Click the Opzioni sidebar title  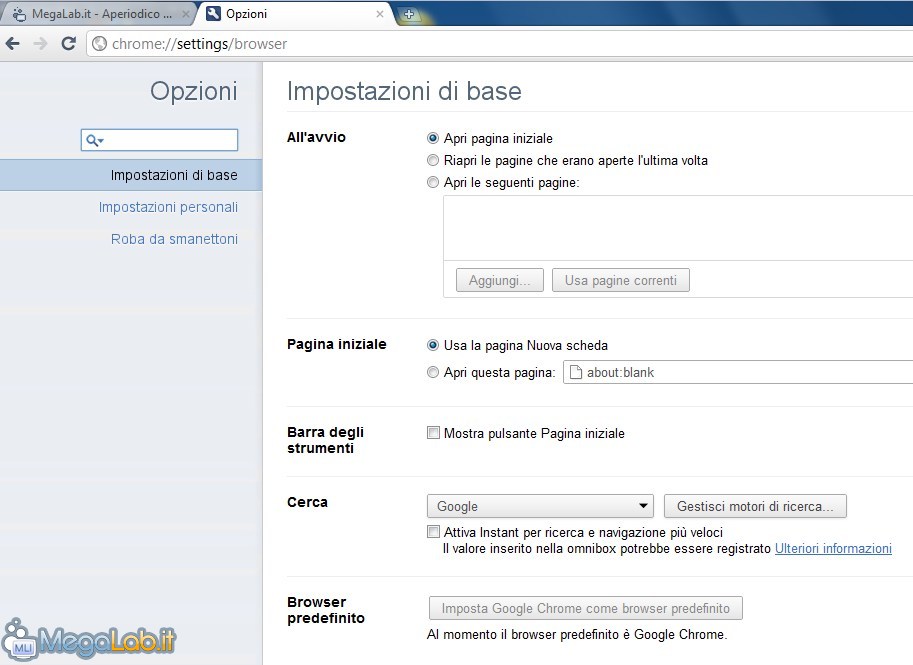coord(194,91)
